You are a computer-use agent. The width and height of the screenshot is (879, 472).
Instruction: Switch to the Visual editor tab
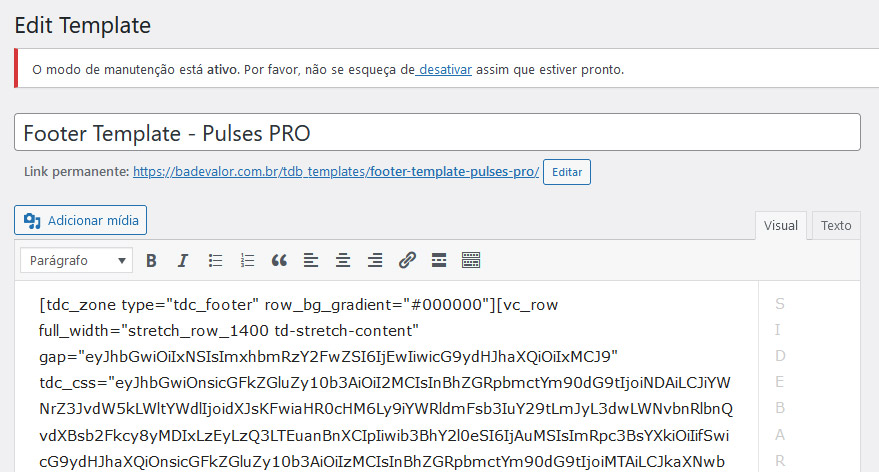coord(780,225)
